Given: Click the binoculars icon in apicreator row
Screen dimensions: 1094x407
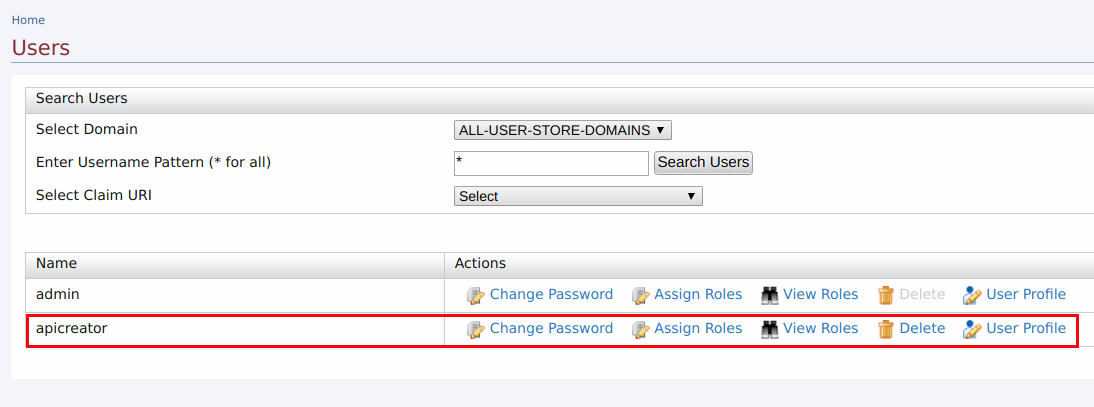Looking at the screenshot, I should pyautogui.click(x=770, y=329).
